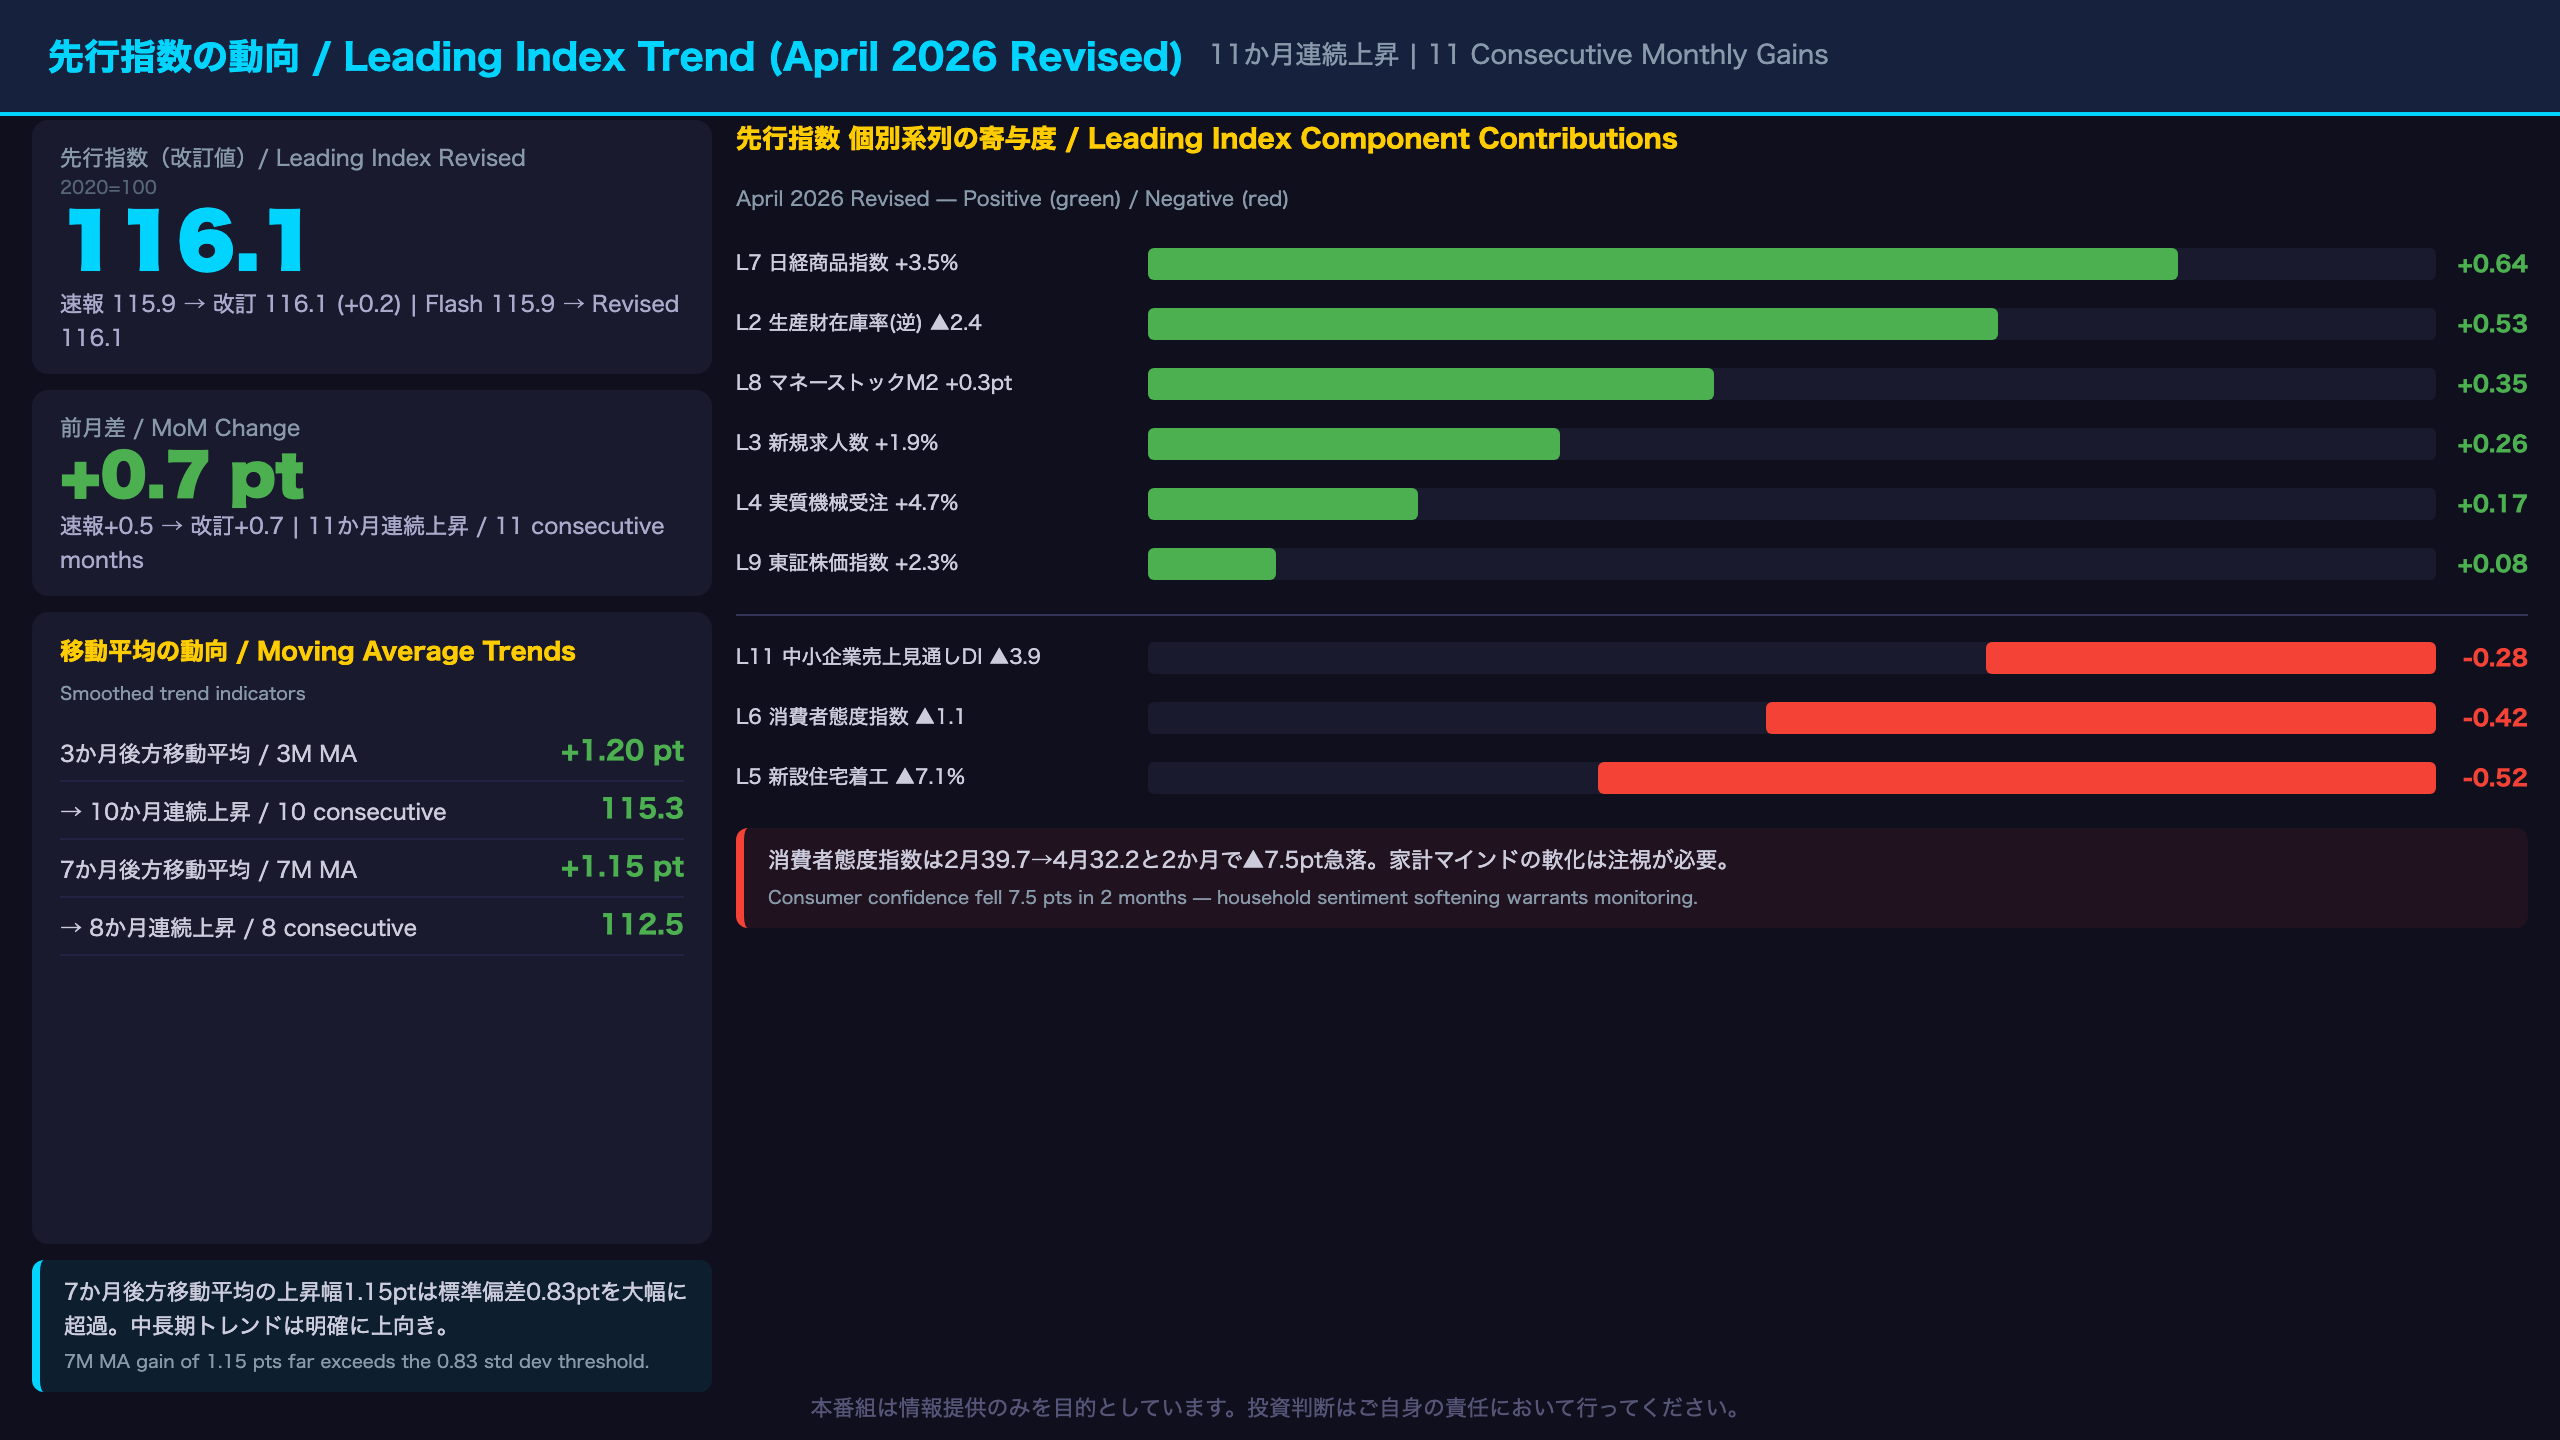
Task: Select the L8 マネーストックM2 bar
Action: pyautogui.click(x=1430, y=384)
